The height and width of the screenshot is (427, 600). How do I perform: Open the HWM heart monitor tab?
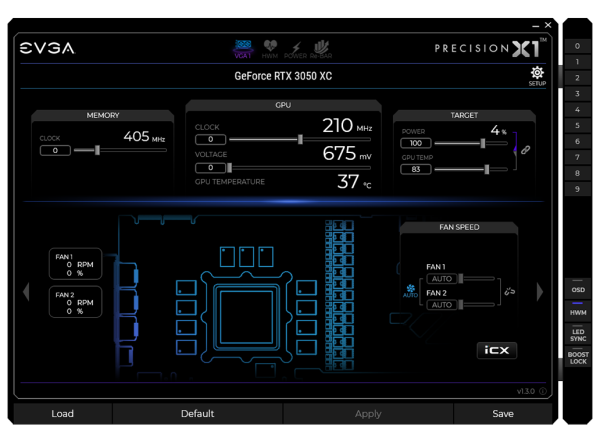pyautogui.click(x=270, y=49)
